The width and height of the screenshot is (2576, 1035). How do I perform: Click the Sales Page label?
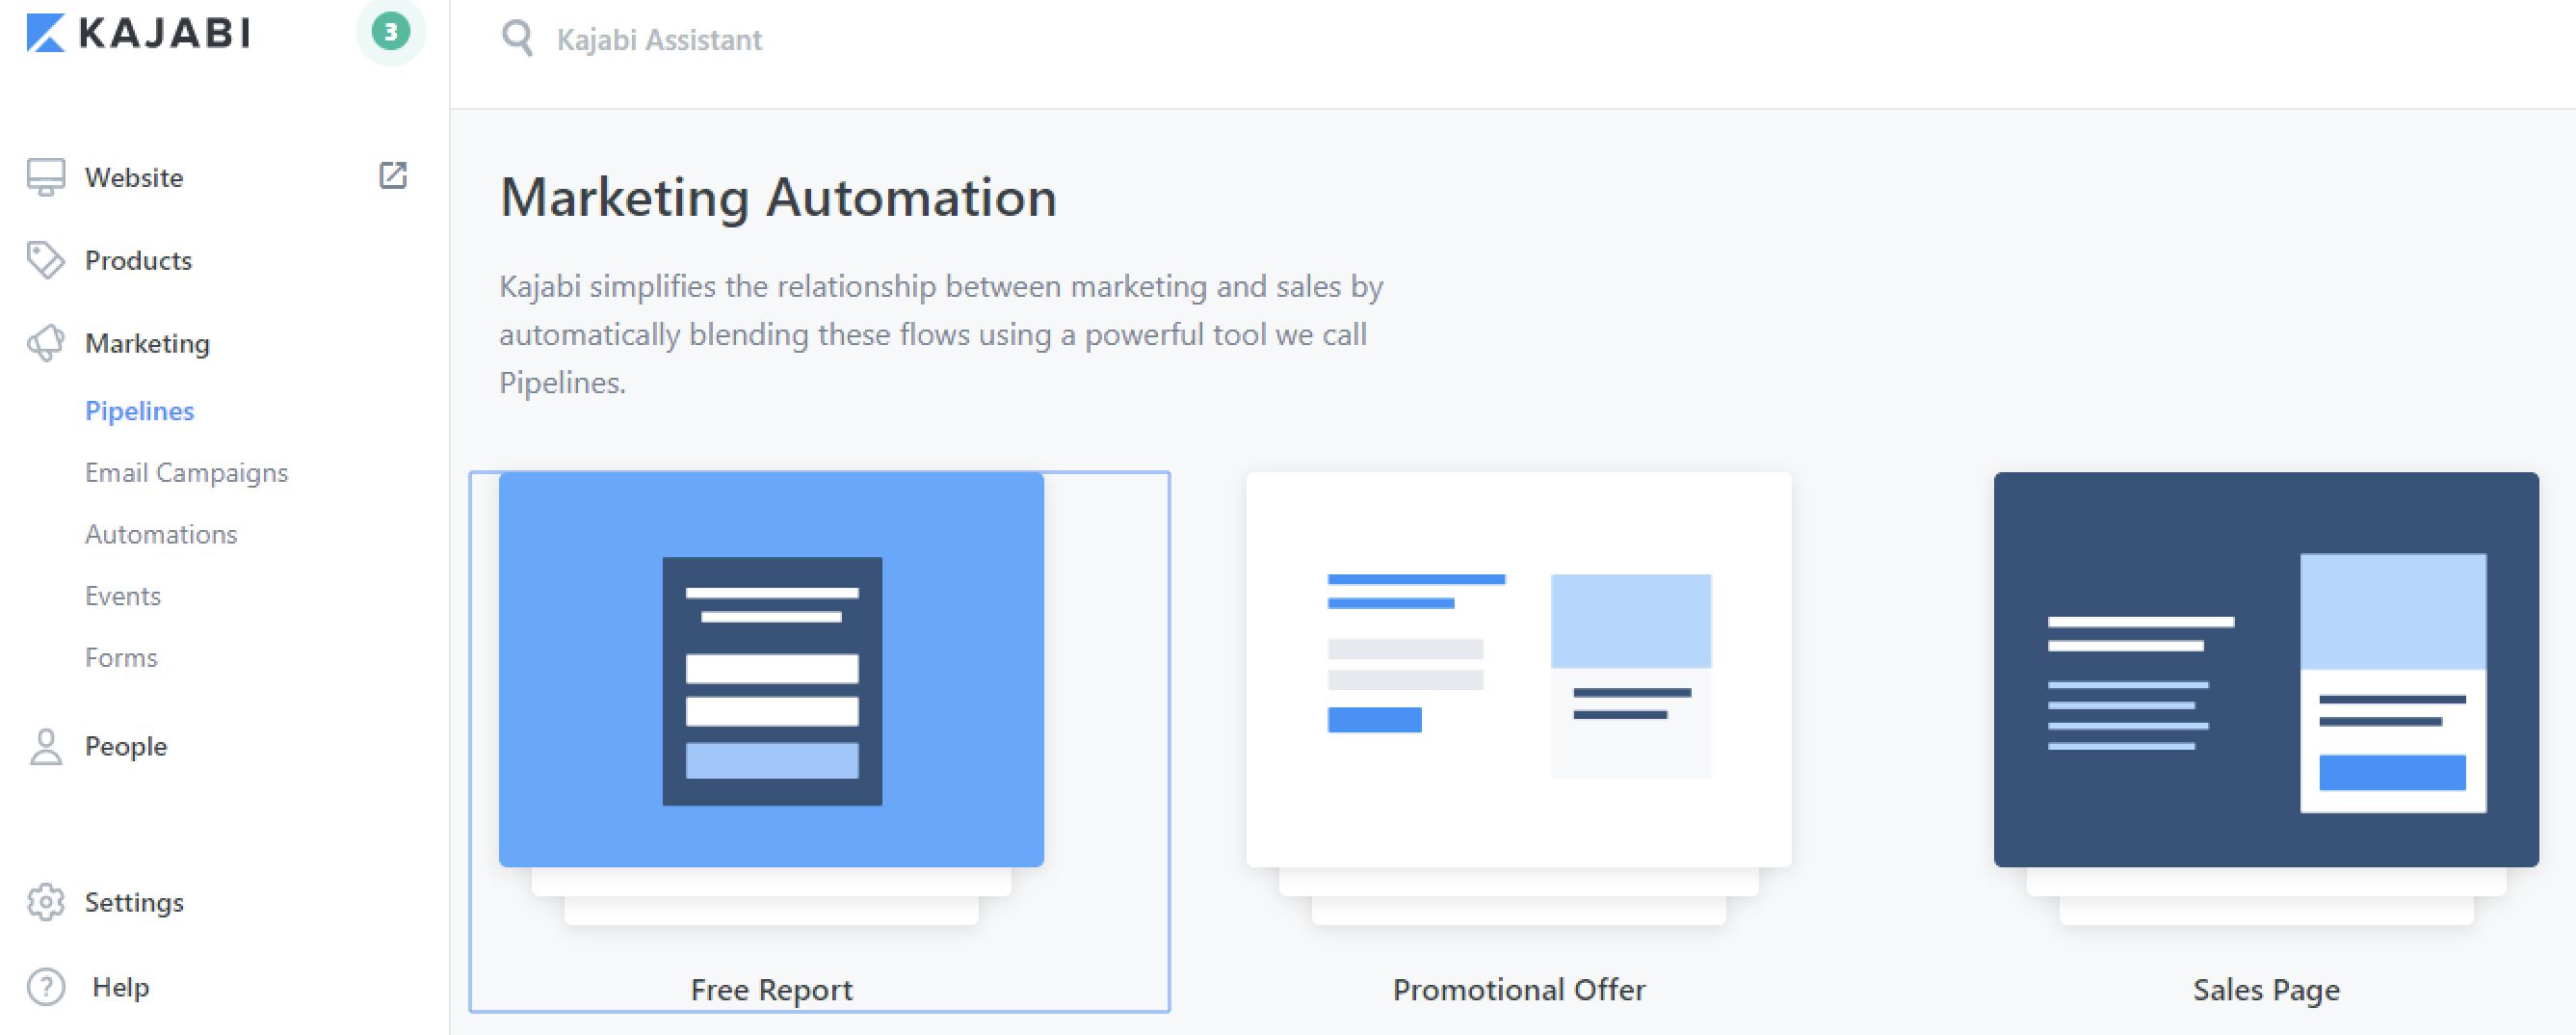click(x=2265, y=990)
